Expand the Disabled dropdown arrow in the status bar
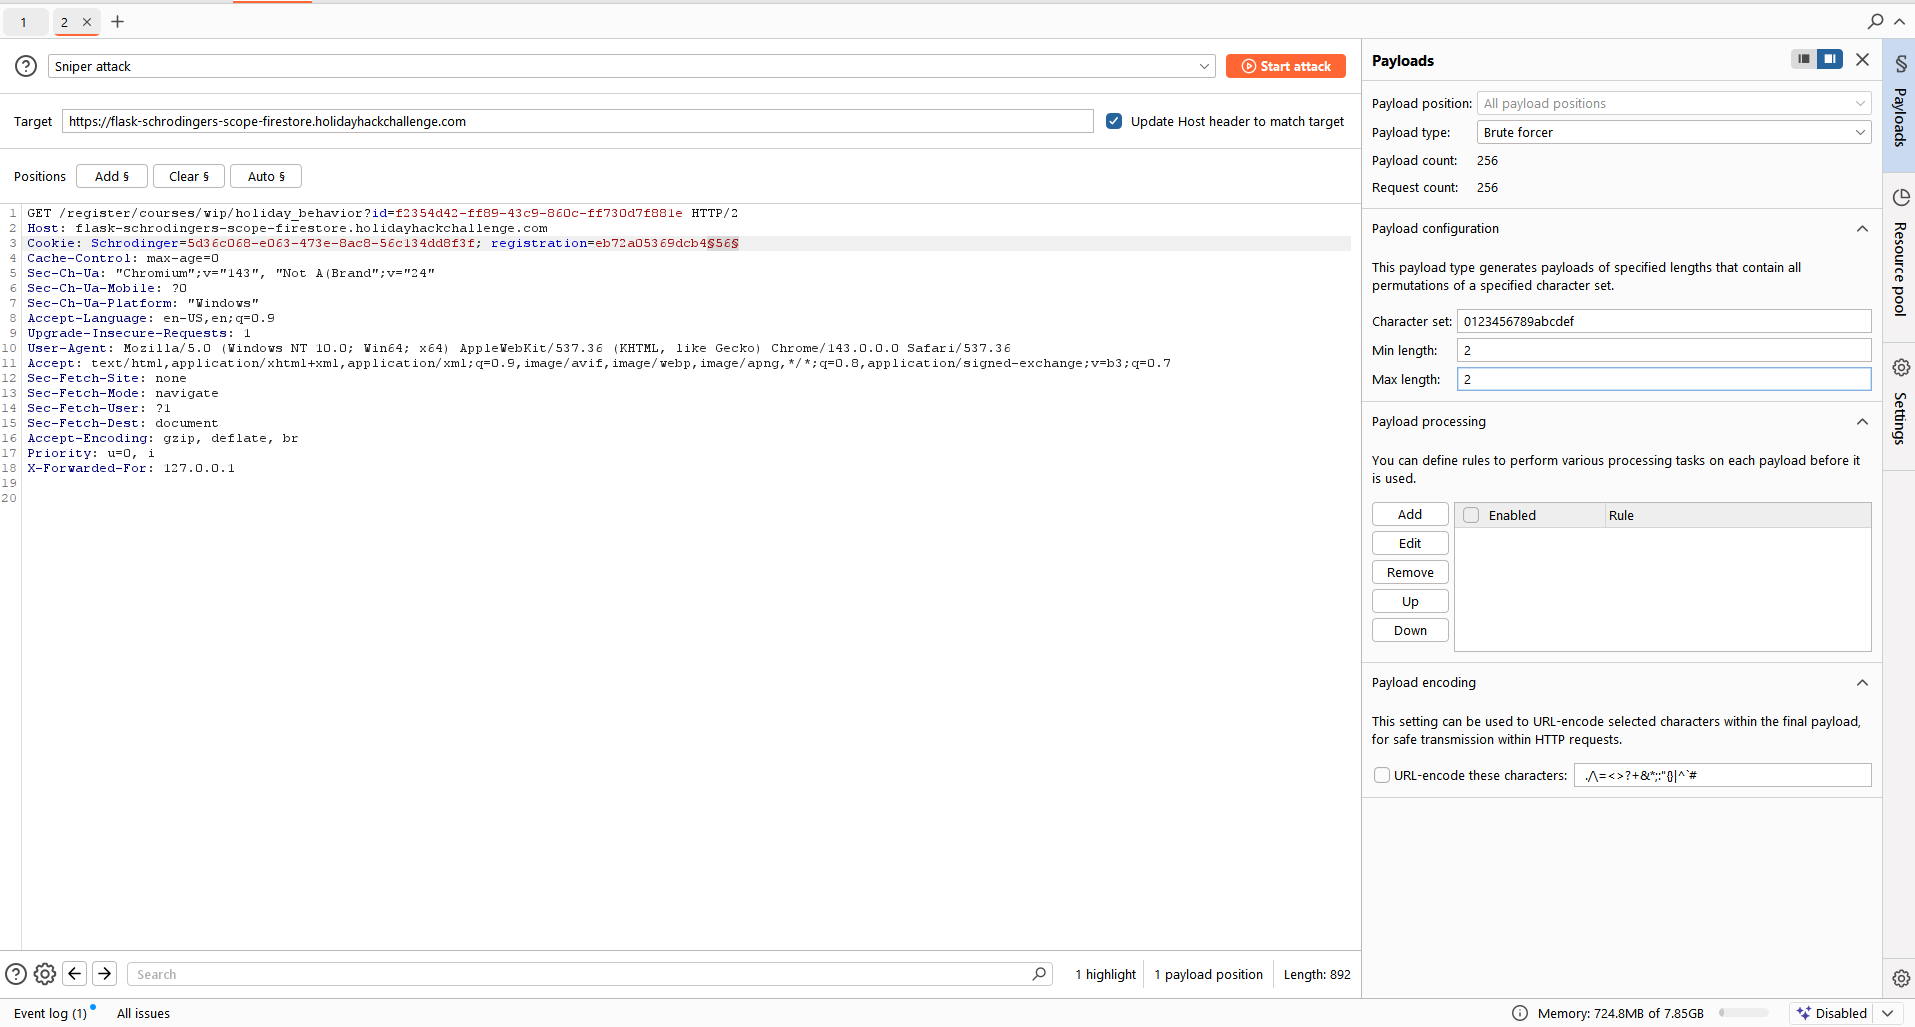This screenshot has width=1915, height=1027. coord(1887,1013)
